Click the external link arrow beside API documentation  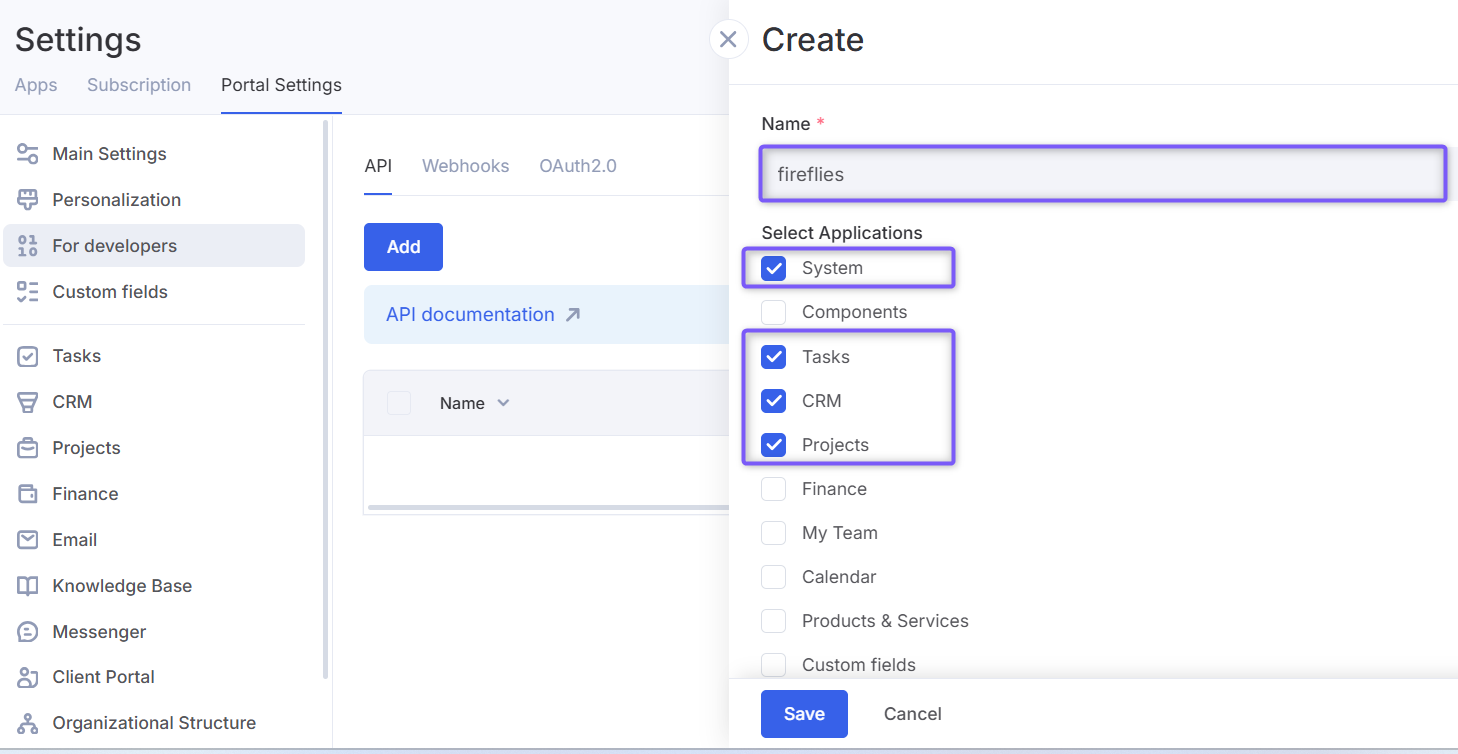(x=573, y=314)
